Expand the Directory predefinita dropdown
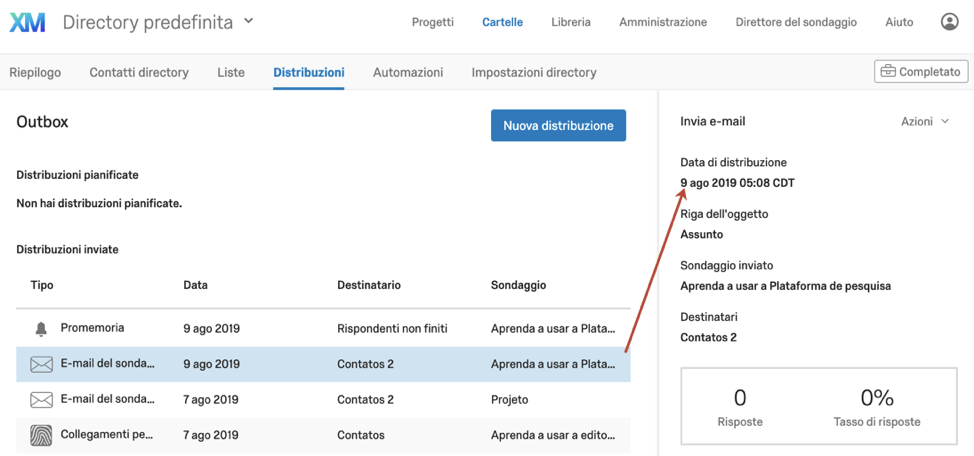This screenshot has height=456, width=974. point(249,21)
